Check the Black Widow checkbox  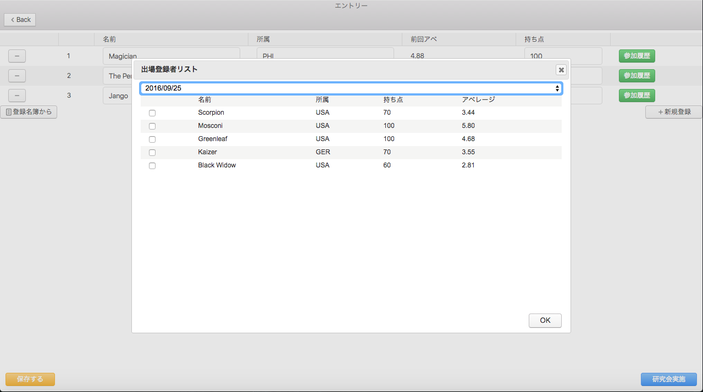click(152, 166)
